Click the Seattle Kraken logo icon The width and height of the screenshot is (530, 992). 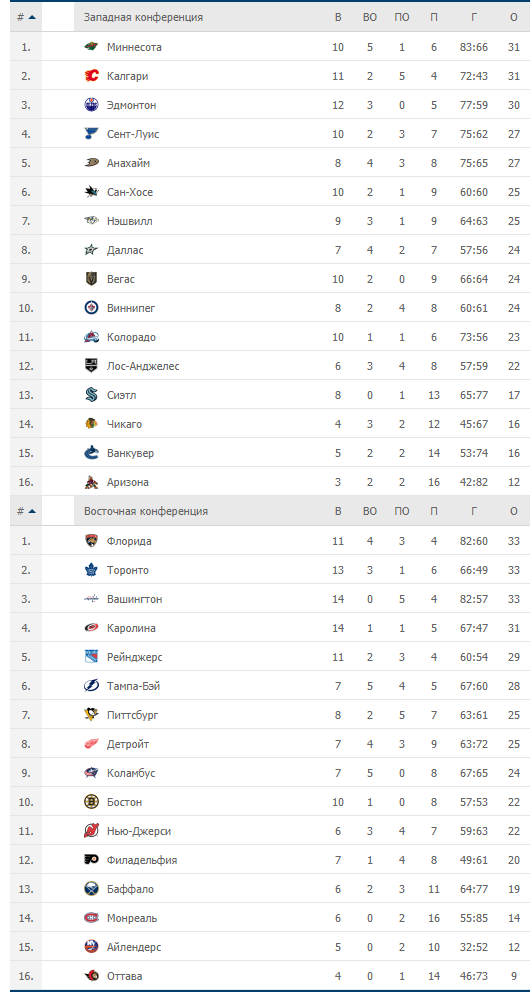(x=92, y=395)
